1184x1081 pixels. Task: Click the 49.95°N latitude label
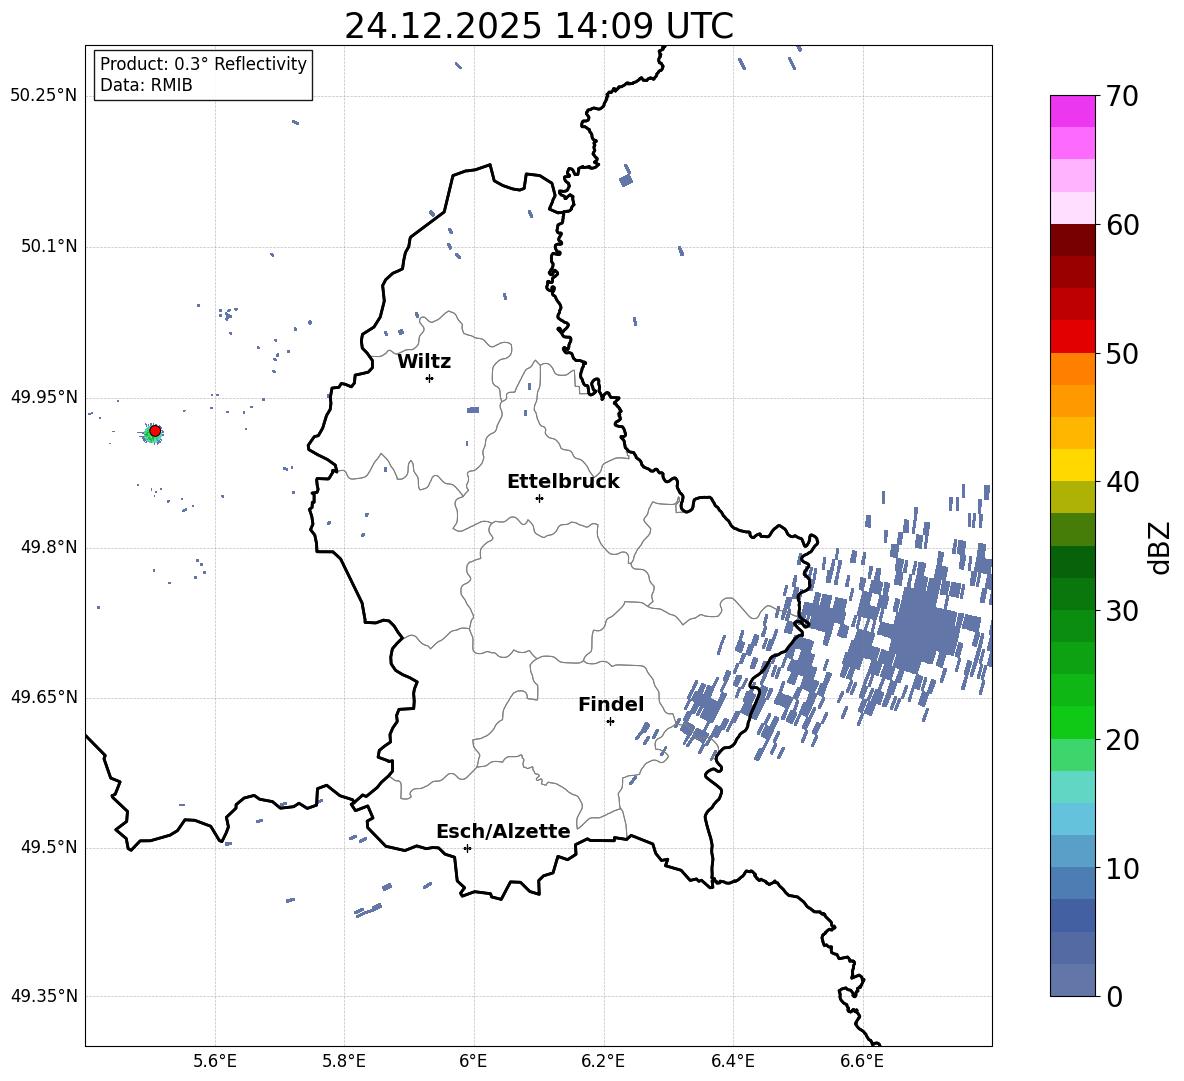43,397
